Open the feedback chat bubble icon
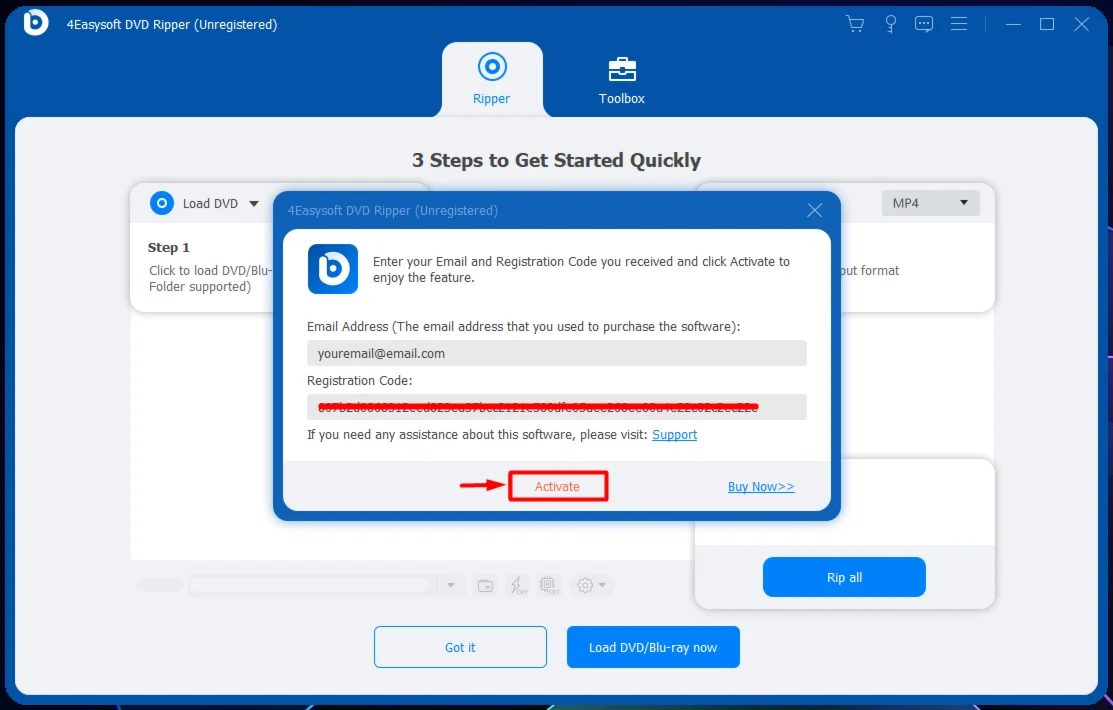Image resolution: width=1113 pixels, height=710 pixels. pyautogui.click(x=923, y=24)
